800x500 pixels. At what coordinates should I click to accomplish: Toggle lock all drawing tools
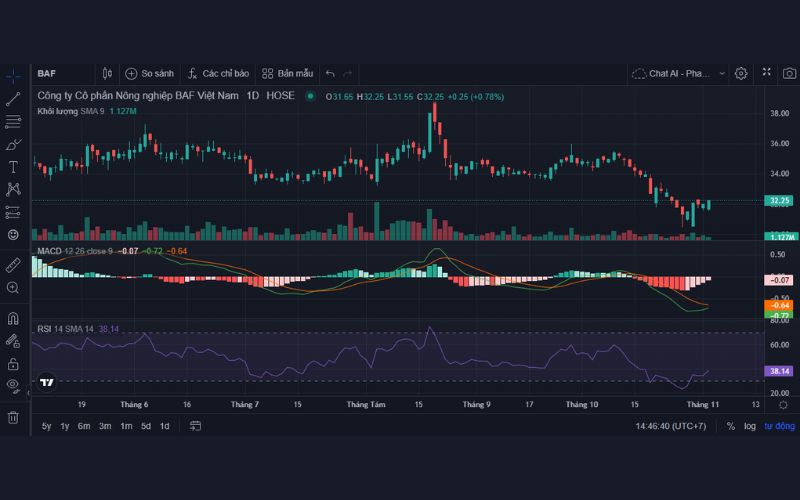click(13, 364)
